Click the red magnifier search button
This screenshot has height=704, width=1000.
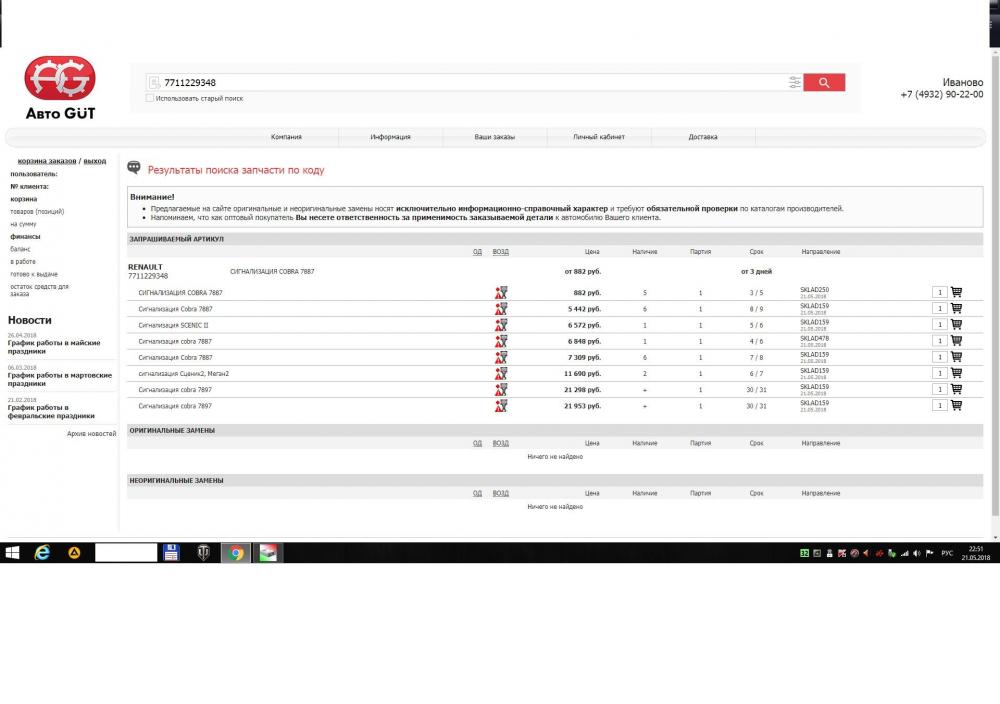pyautogui.click(x=824, y=82)
